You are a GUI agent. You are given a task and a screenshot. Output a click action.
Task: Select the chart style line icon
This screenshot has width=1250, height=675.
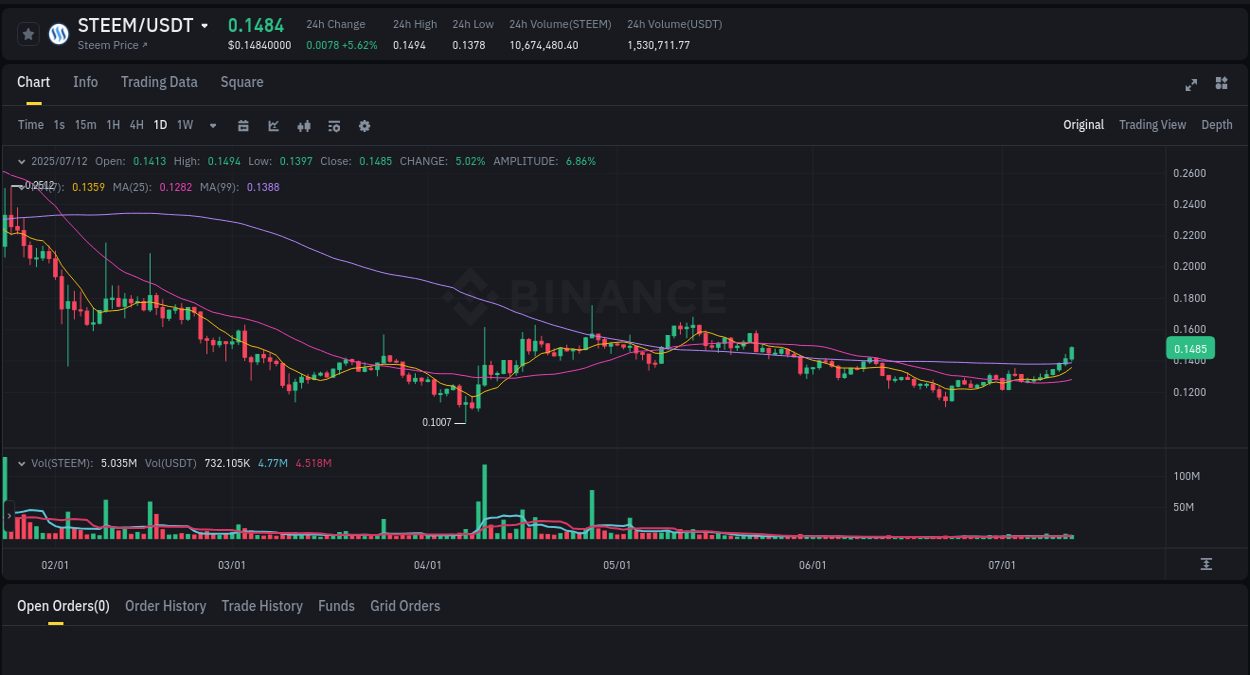[271, 125]
